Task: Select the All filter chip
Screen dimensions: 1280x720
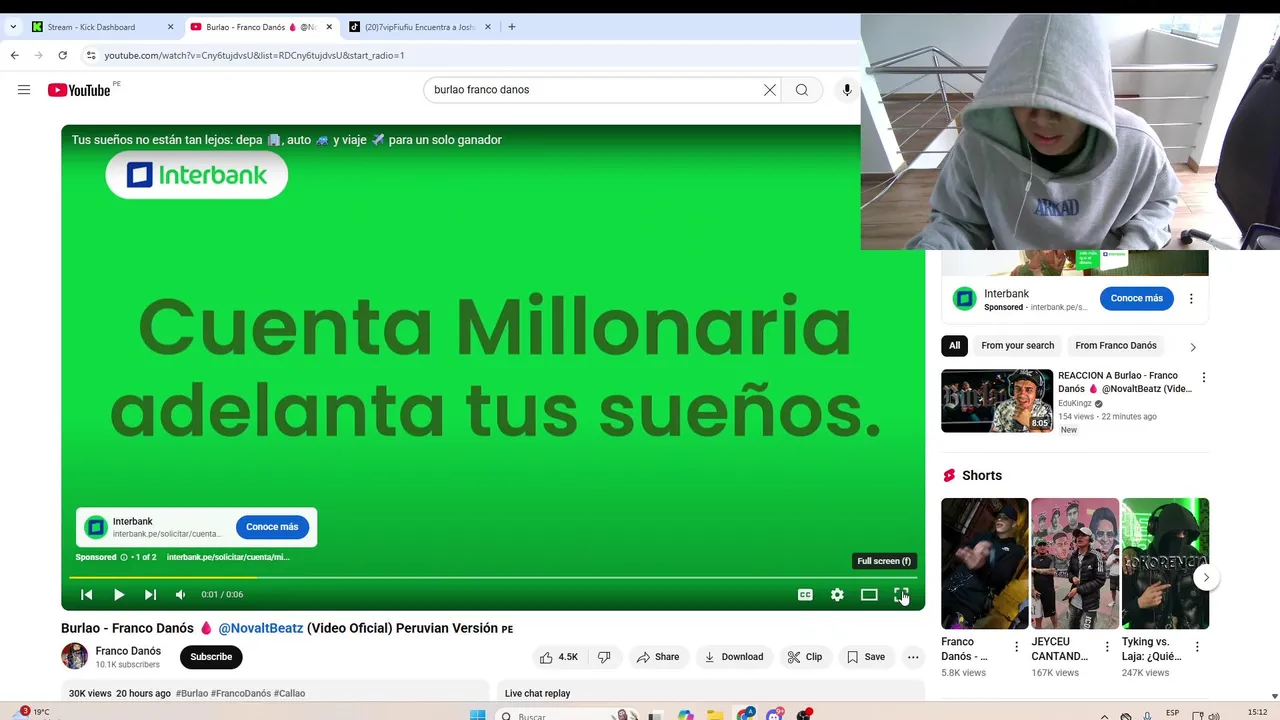Action: coord(955,346)
